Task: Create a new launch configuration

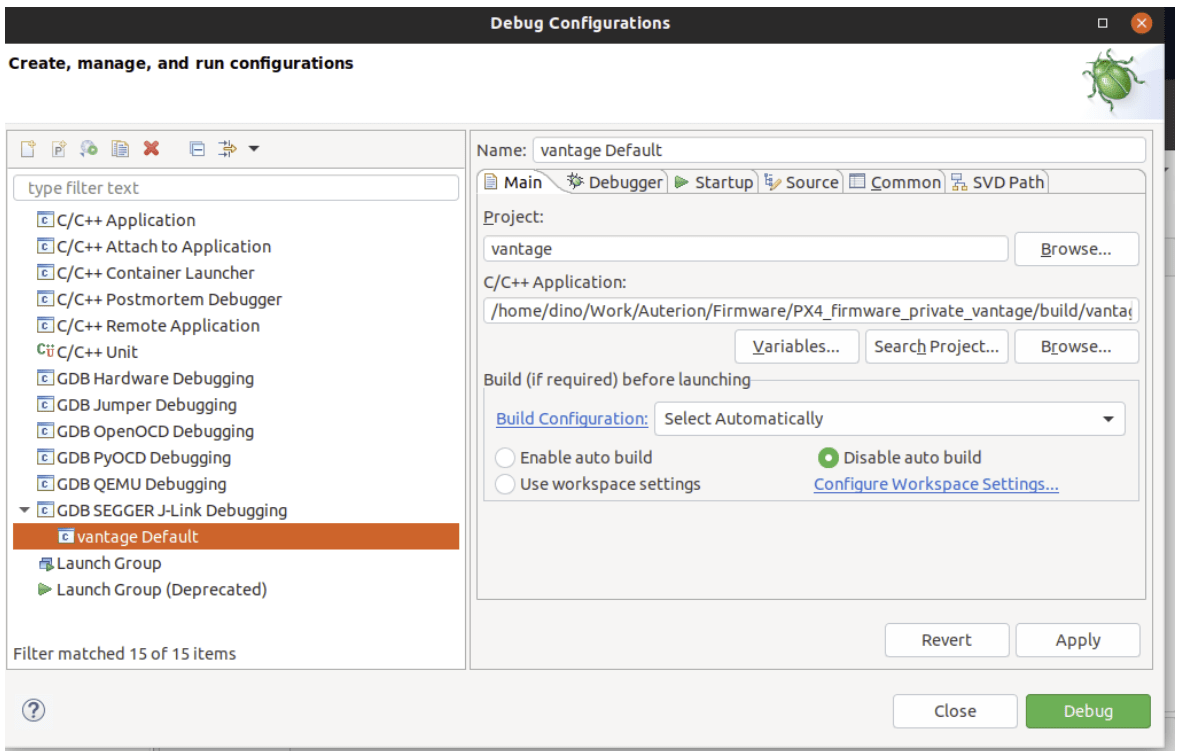Action: tap(26, 148)
